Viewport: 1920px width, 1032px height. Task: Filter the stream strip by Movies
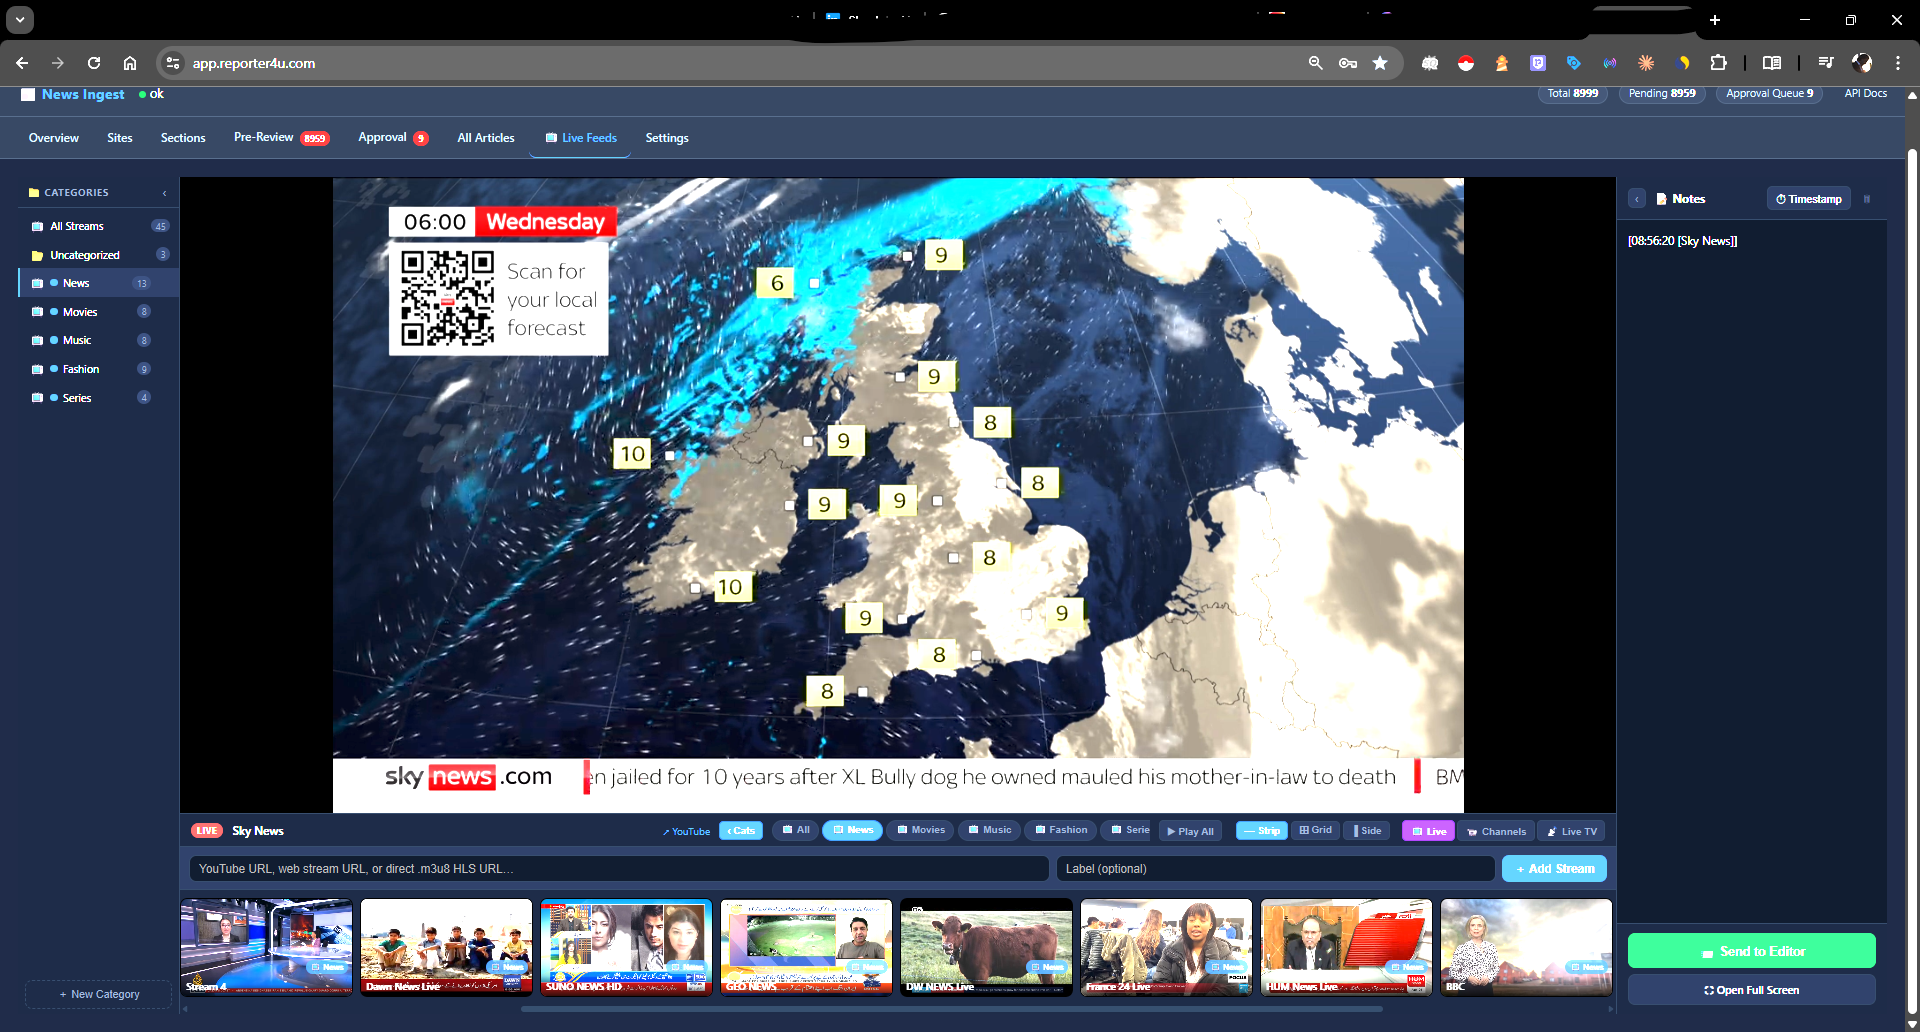point(921,830)
